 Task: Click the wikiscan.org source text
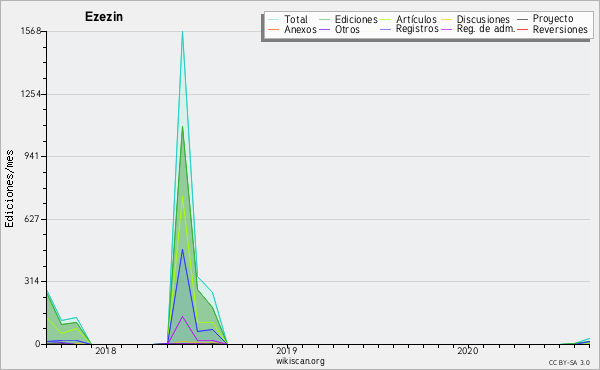[300, 361]
